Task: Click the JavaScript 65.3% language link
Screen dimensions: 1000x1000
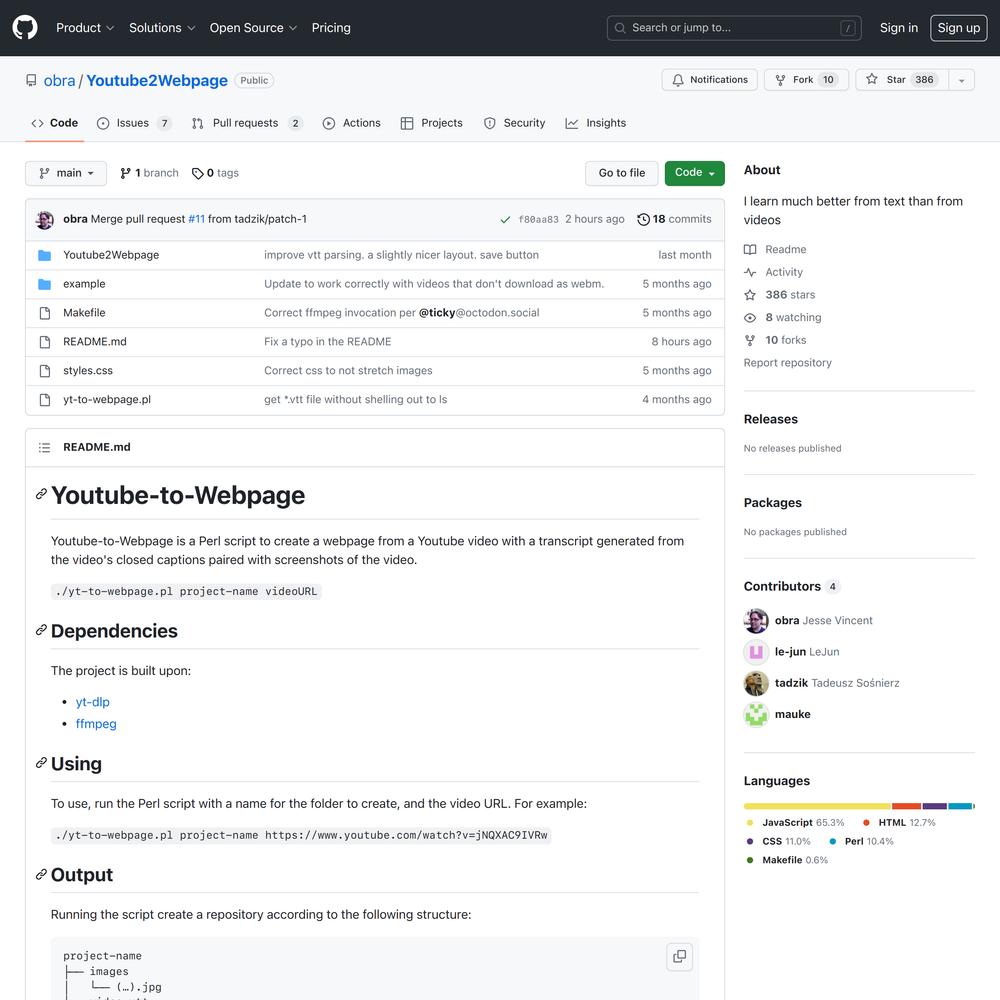Action: [x=795, y=823]
